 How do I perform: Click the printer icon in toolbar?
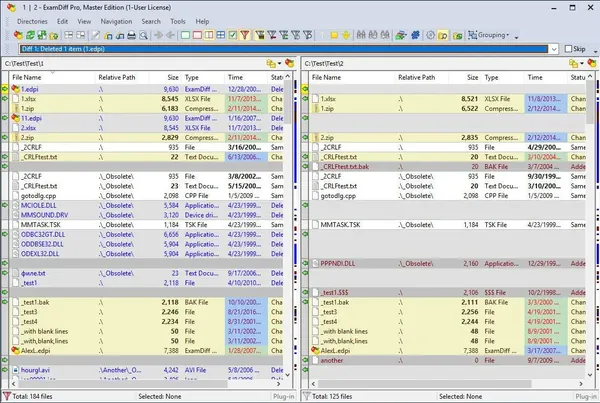click(x=132, y=36)
